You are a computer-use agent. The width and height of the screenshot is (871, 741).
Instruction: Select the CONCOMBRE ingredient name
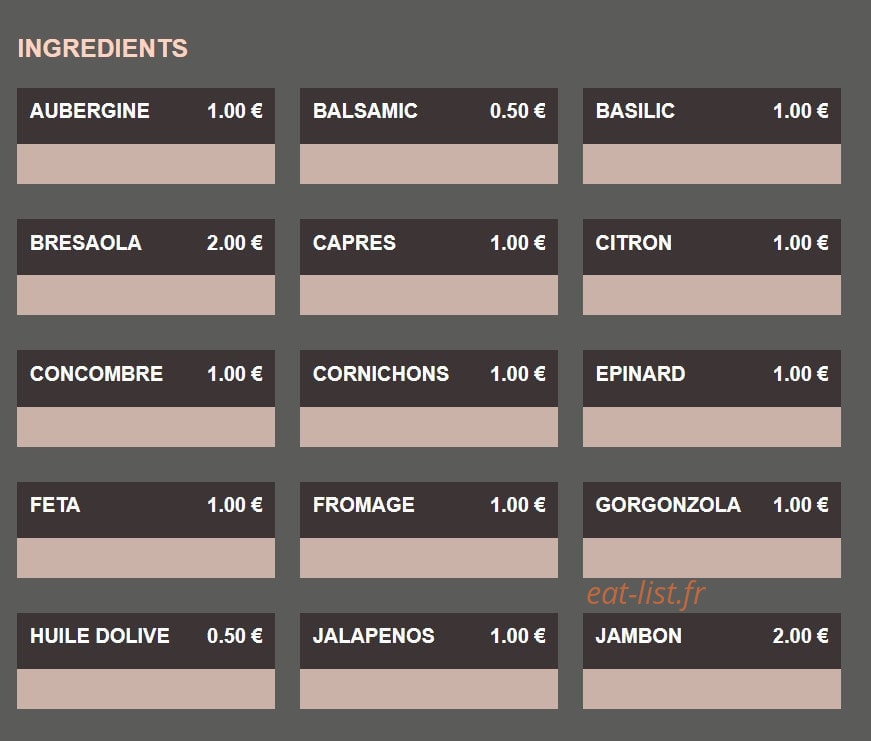96,374
